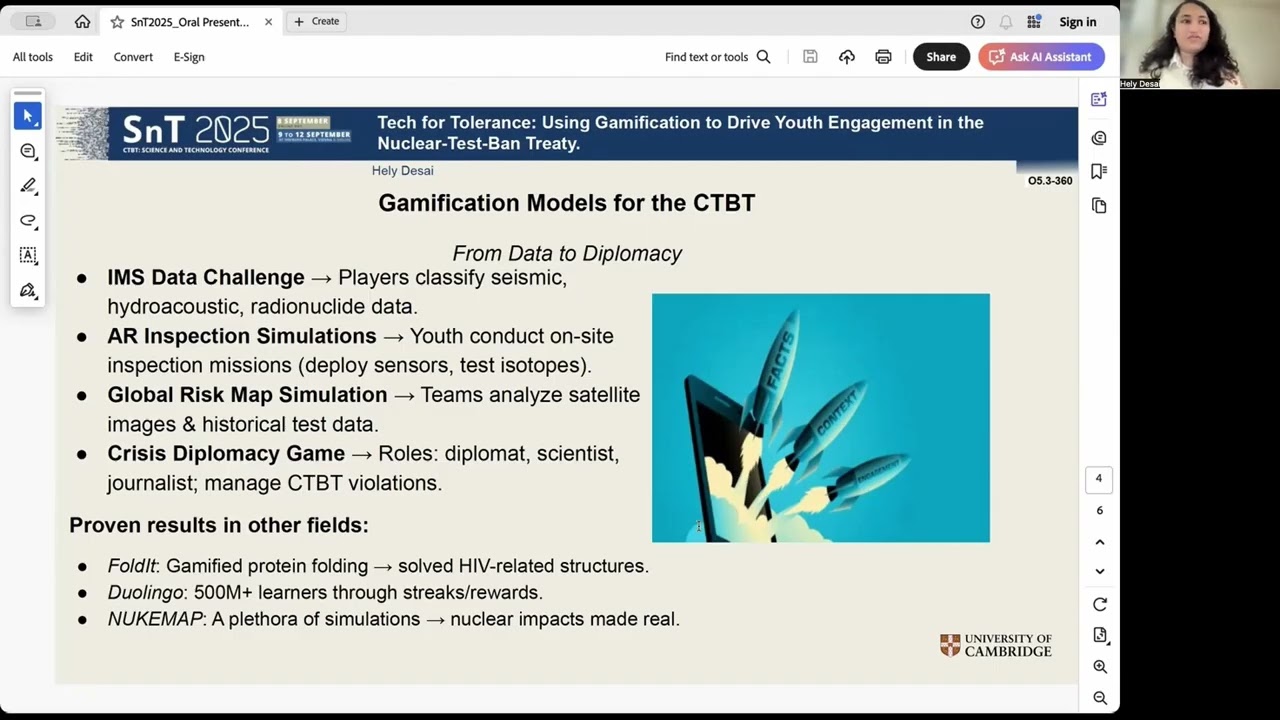Viewport: 1280px width, 720px height.
Task: Zoom in on the document
Action: pyautogui.click(x=1100, y=667)
